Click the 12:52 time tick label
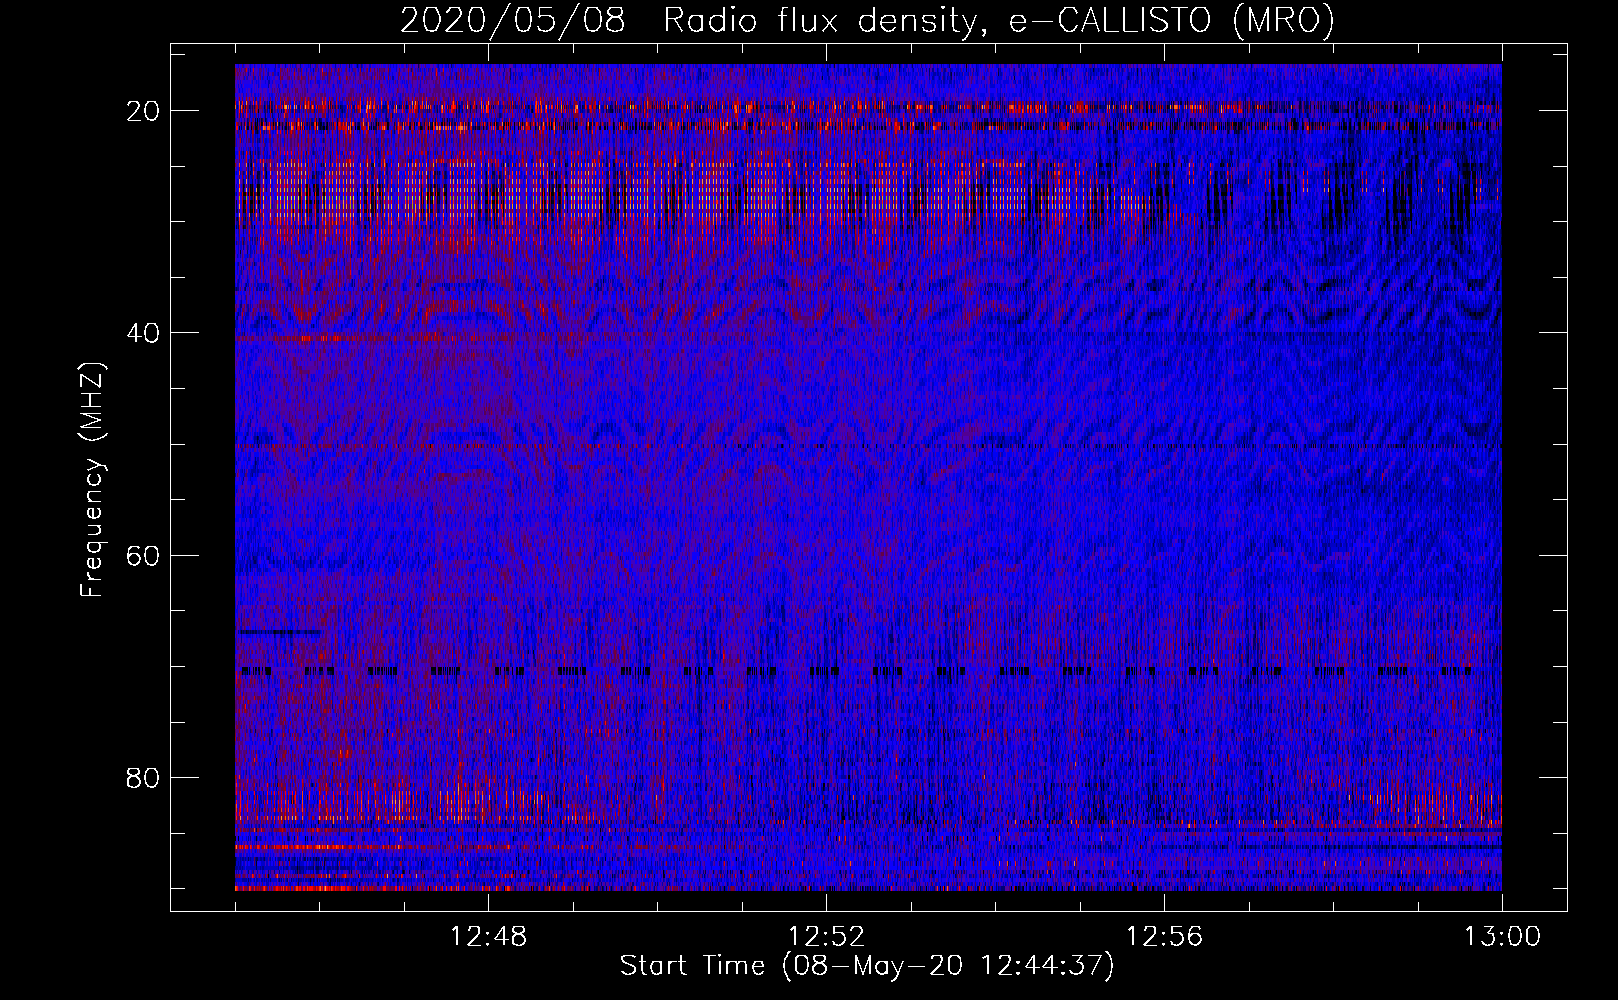Viewport: 1618px width, 1000px height. [x=827, y=937]
